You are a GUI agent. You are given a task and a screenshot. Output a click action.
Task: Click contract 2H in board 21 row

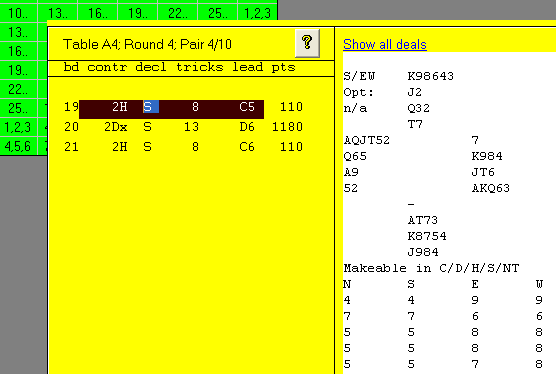click(x=120, y=147)
